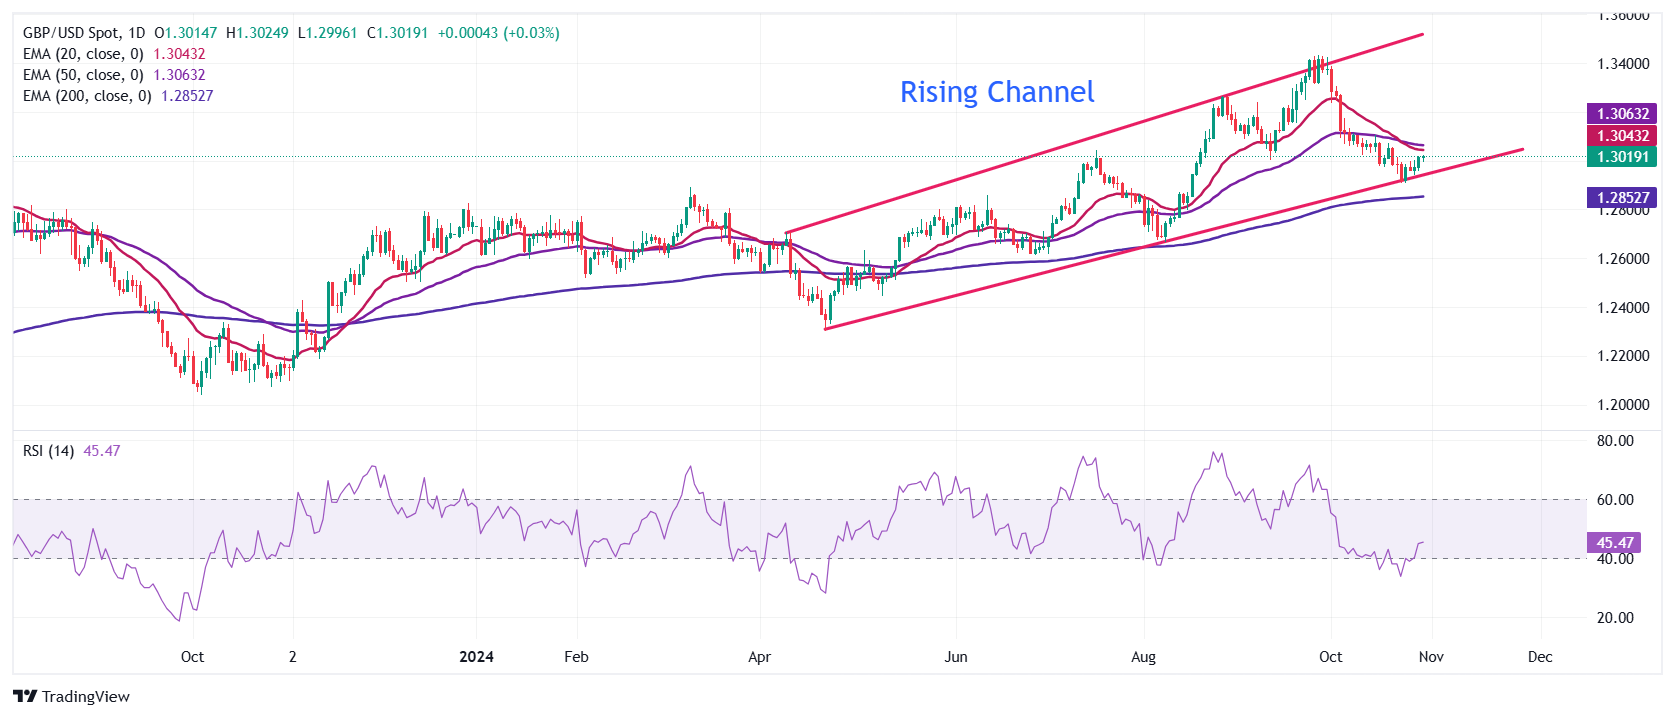Click the 1.30632 purple price label
Screen dimensions: 1675x718
point(1622,114)
